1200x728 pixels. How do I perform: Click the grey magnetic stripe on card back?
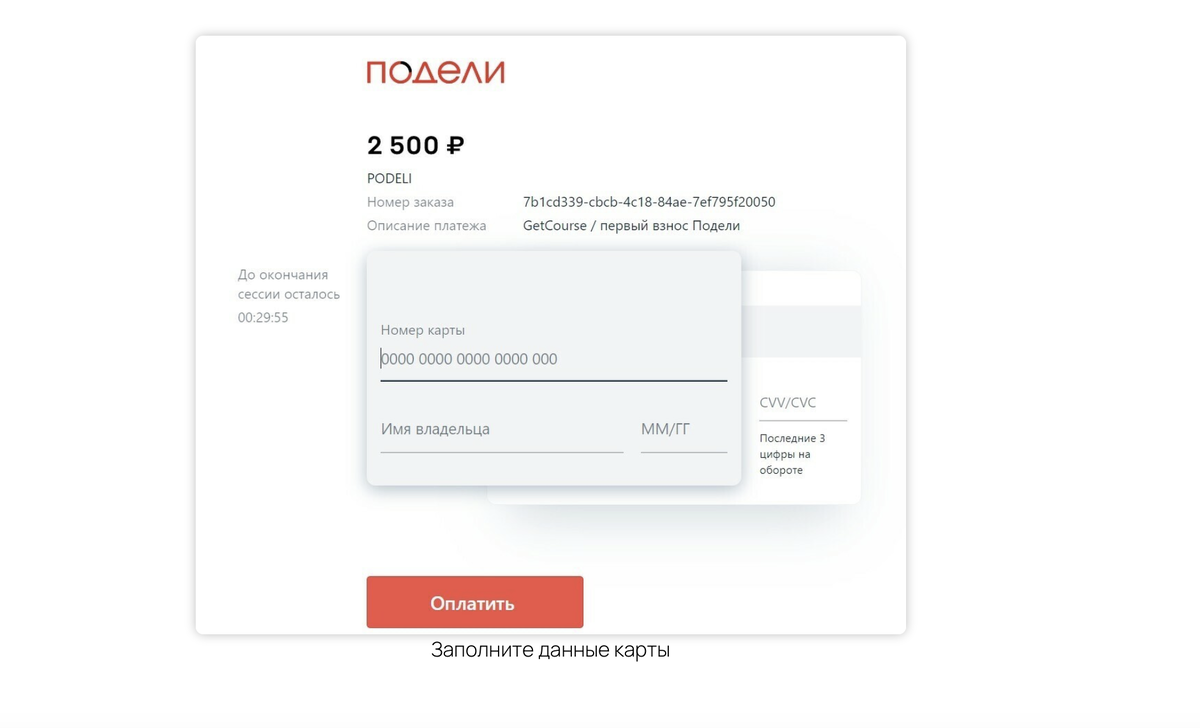801,331
